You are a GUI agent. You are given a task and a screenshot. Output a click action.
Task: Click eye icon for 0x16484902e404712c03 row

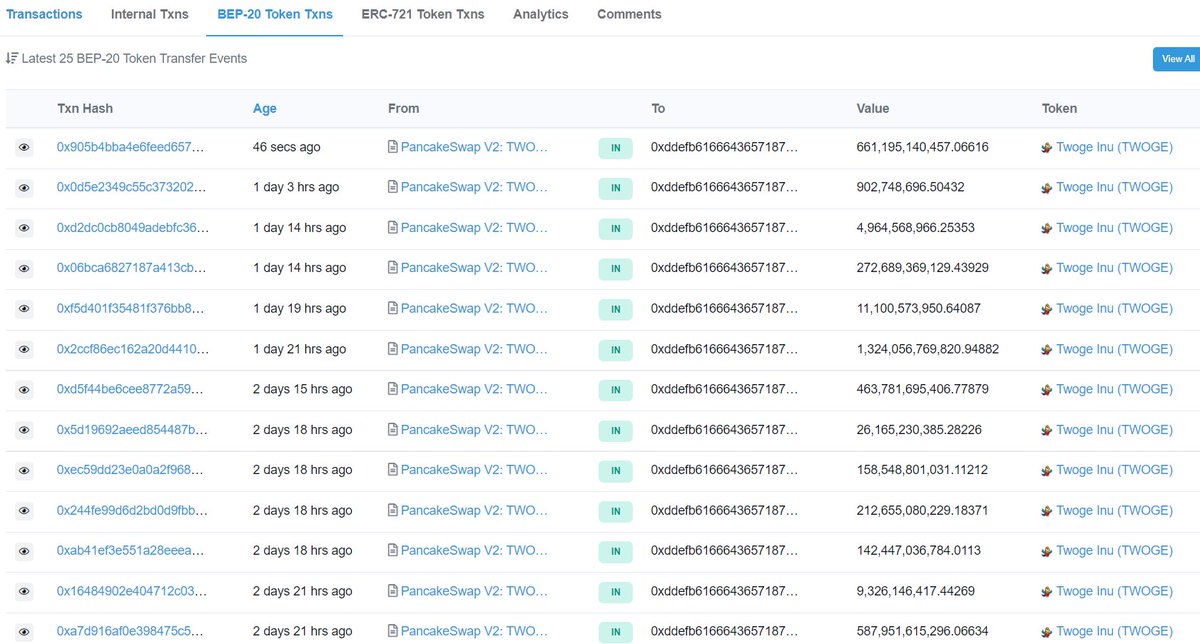25,592
